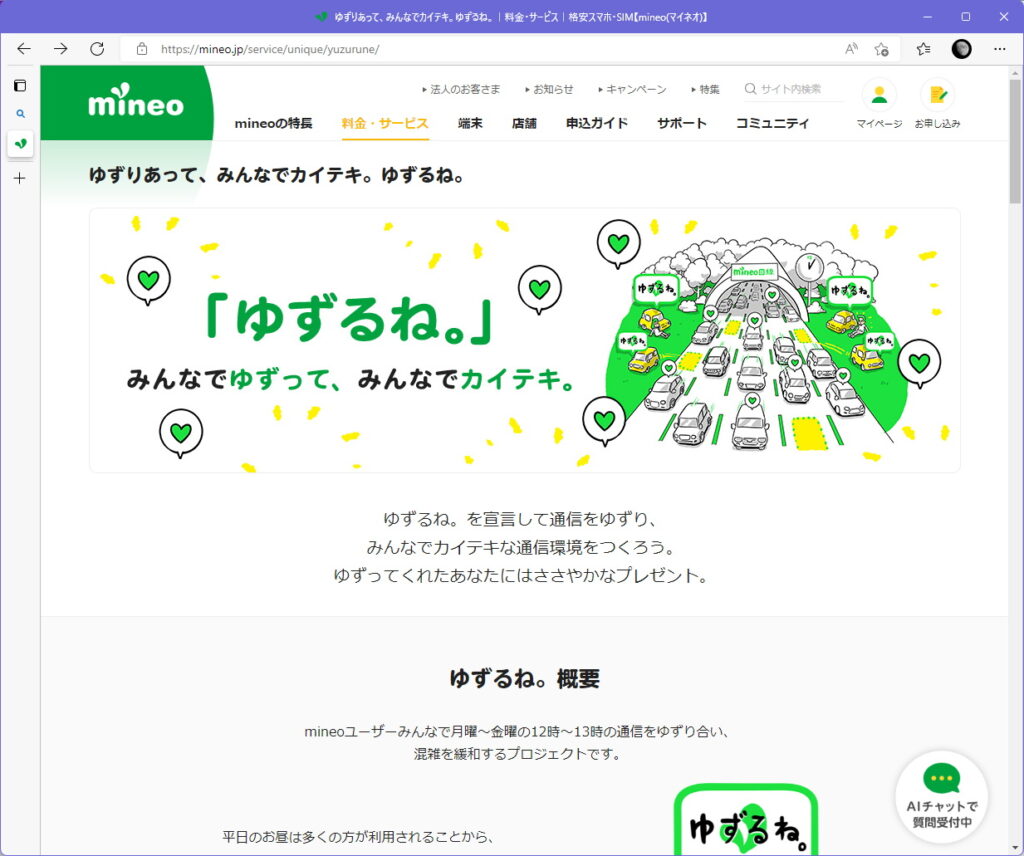Viewport: 1024px width, 856px height.
Task: Open the 特集 link
Action: click(705, 89)
